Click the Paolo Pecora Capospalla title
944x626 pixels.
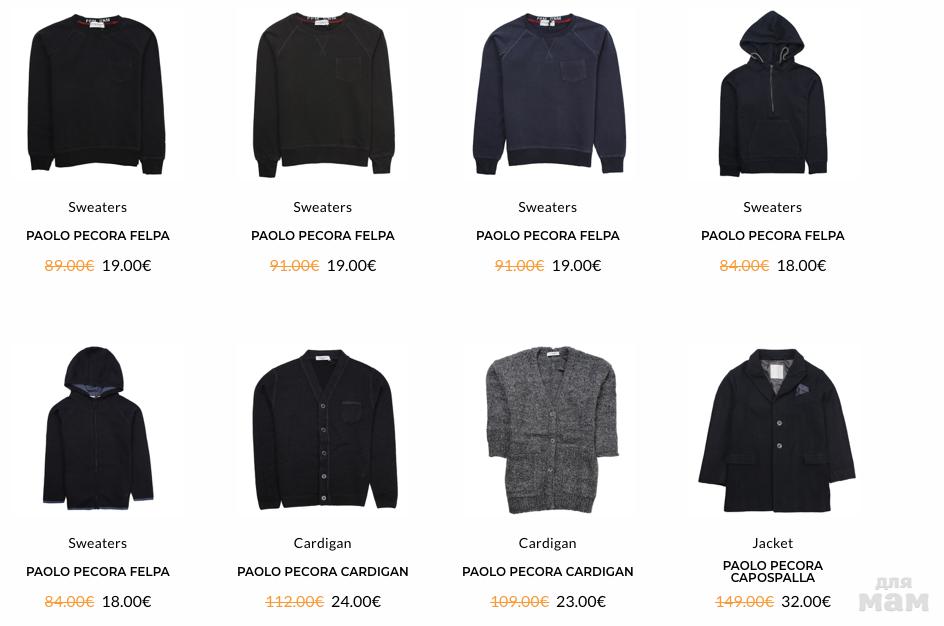coord(772,572)
